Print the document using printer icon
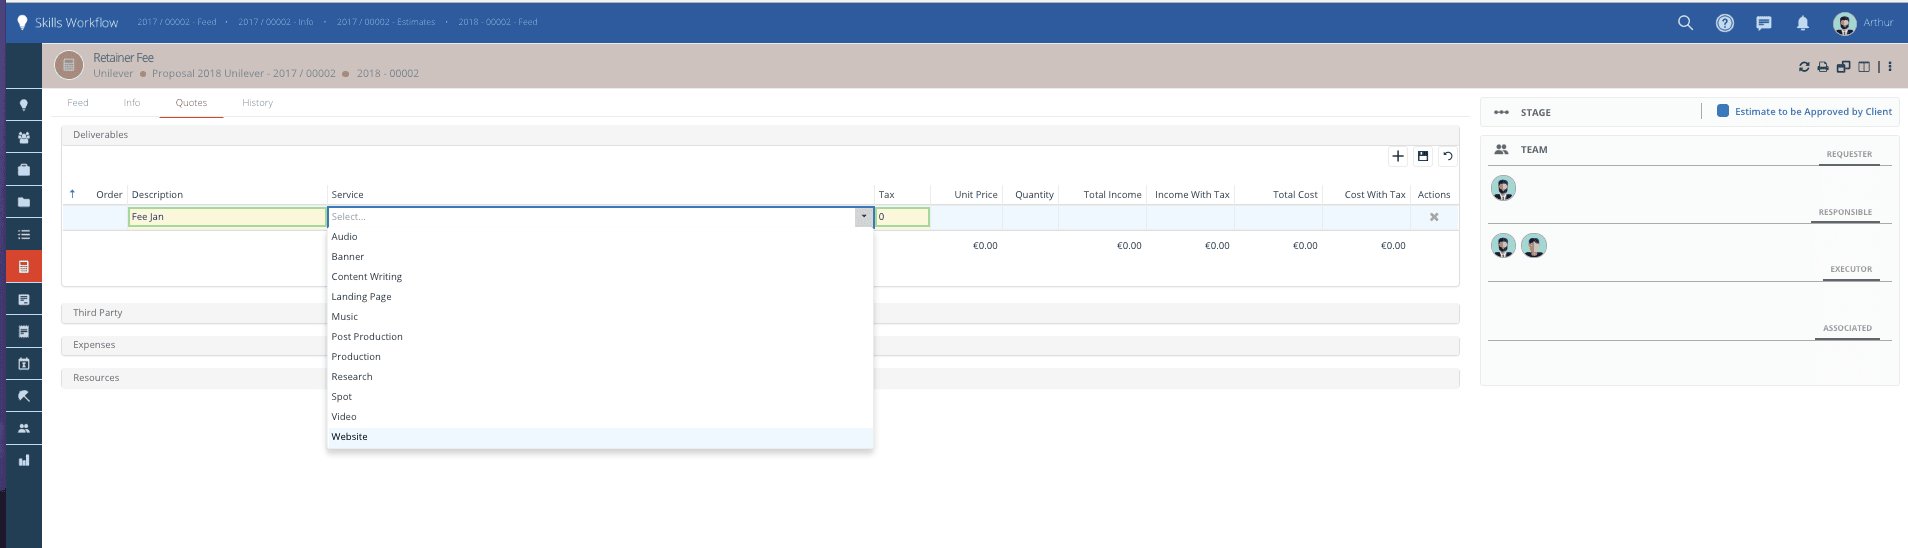The image size is (1908, 548). 1823,67
